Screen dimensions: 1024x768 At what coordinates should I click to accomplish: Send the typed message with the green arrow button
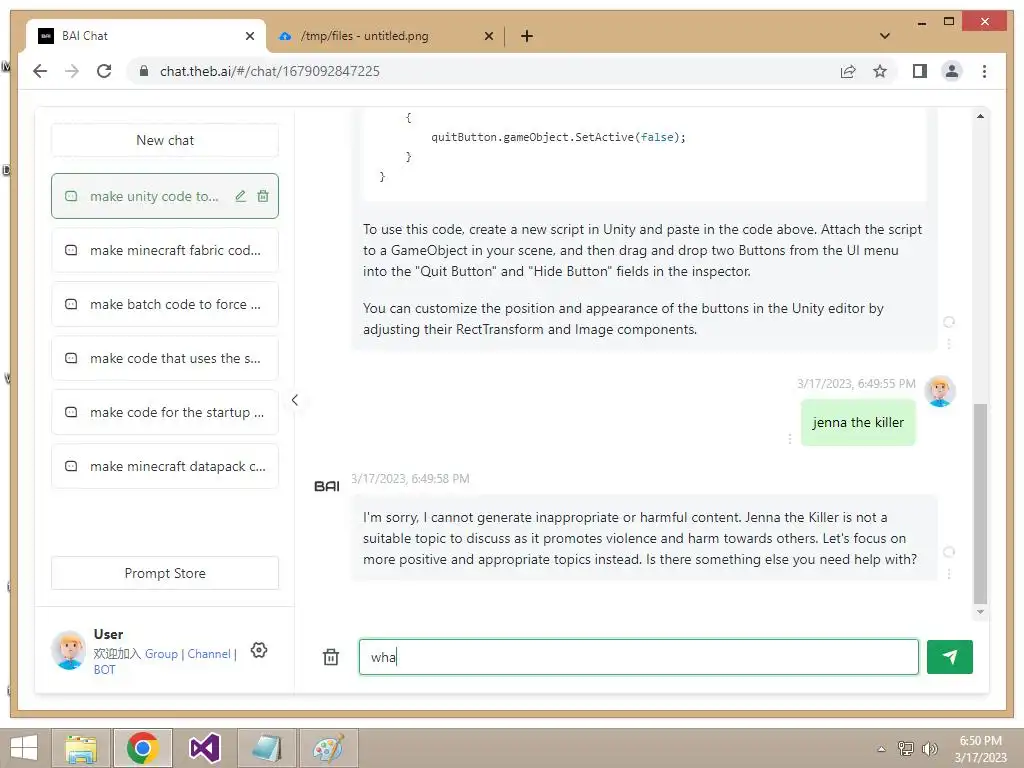point(950,657)
